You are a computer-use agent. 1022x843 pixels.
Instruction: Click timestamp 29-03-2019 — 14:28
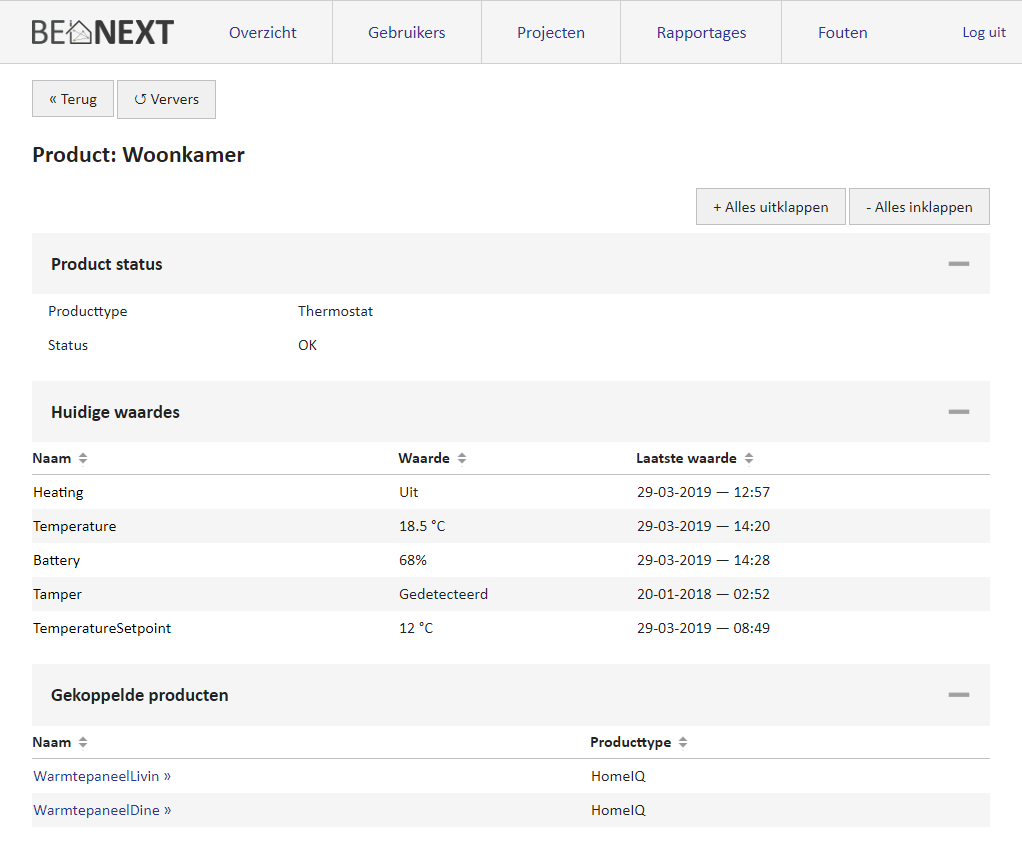click(x=703, y=560)
